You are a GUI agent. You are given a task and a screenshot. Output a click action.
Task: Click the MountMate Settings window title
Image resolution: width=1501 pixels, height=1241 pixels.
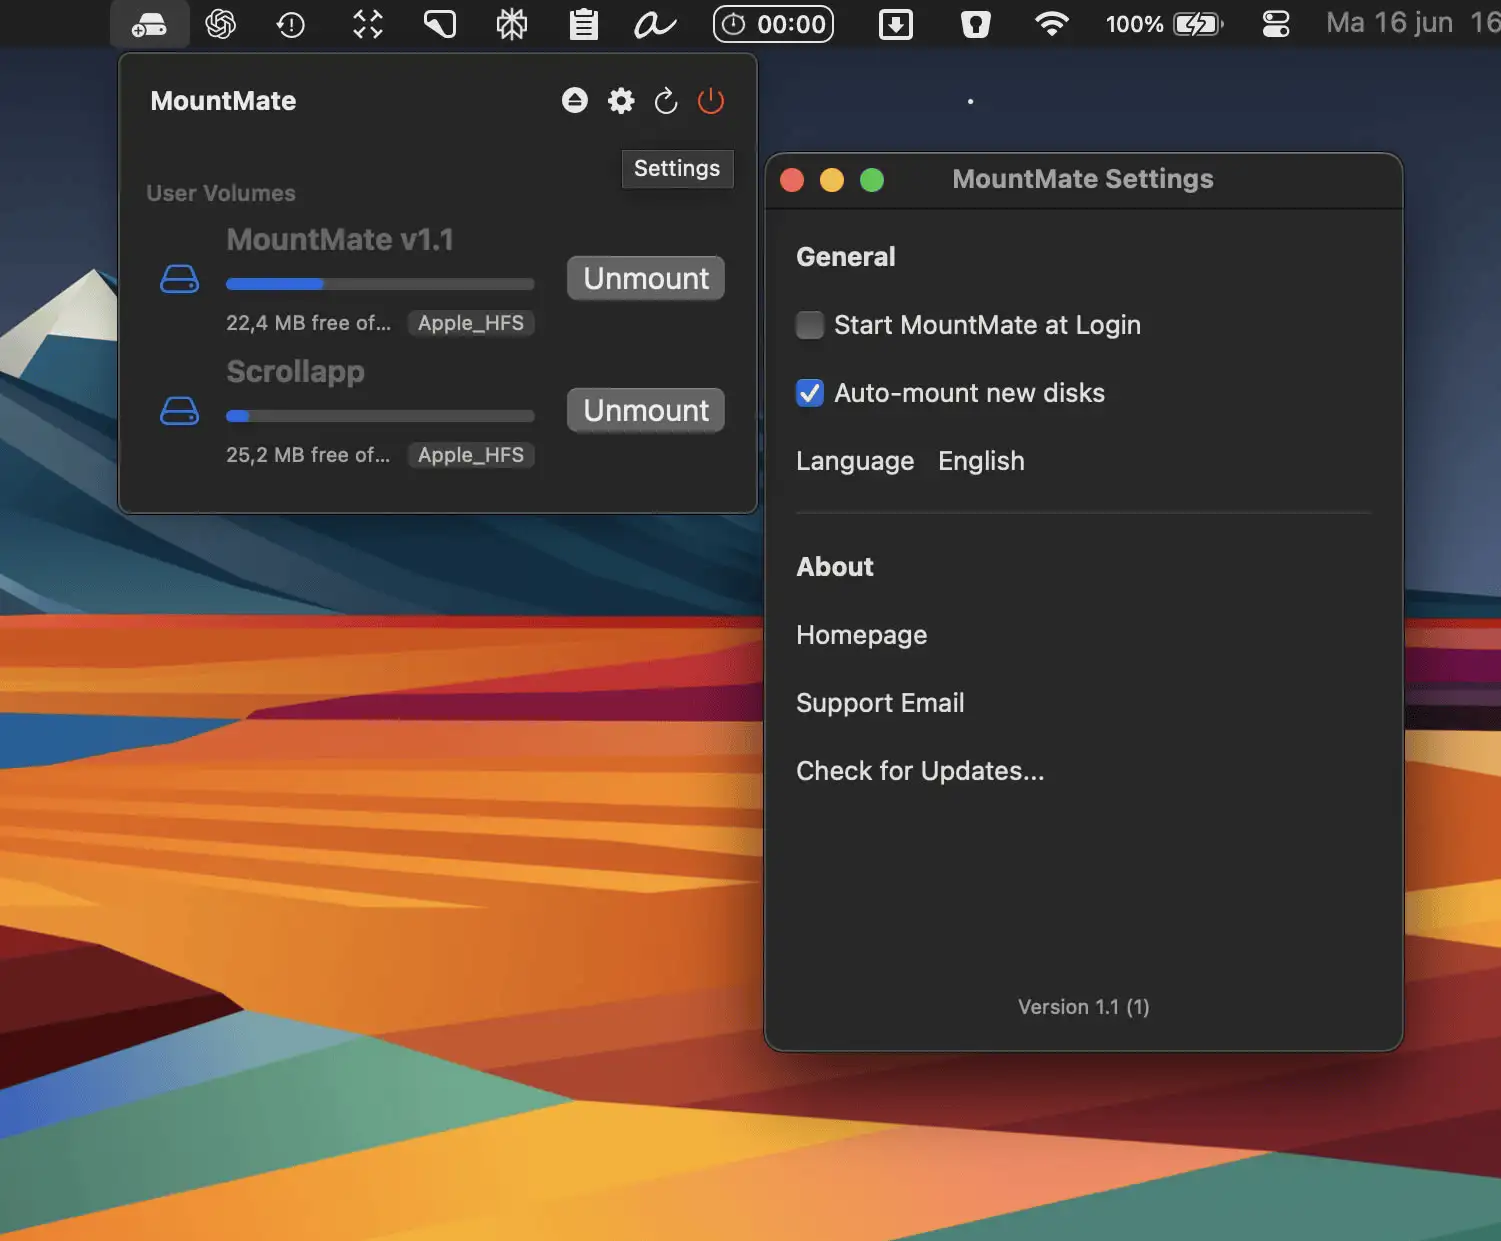coord(1083,179)
